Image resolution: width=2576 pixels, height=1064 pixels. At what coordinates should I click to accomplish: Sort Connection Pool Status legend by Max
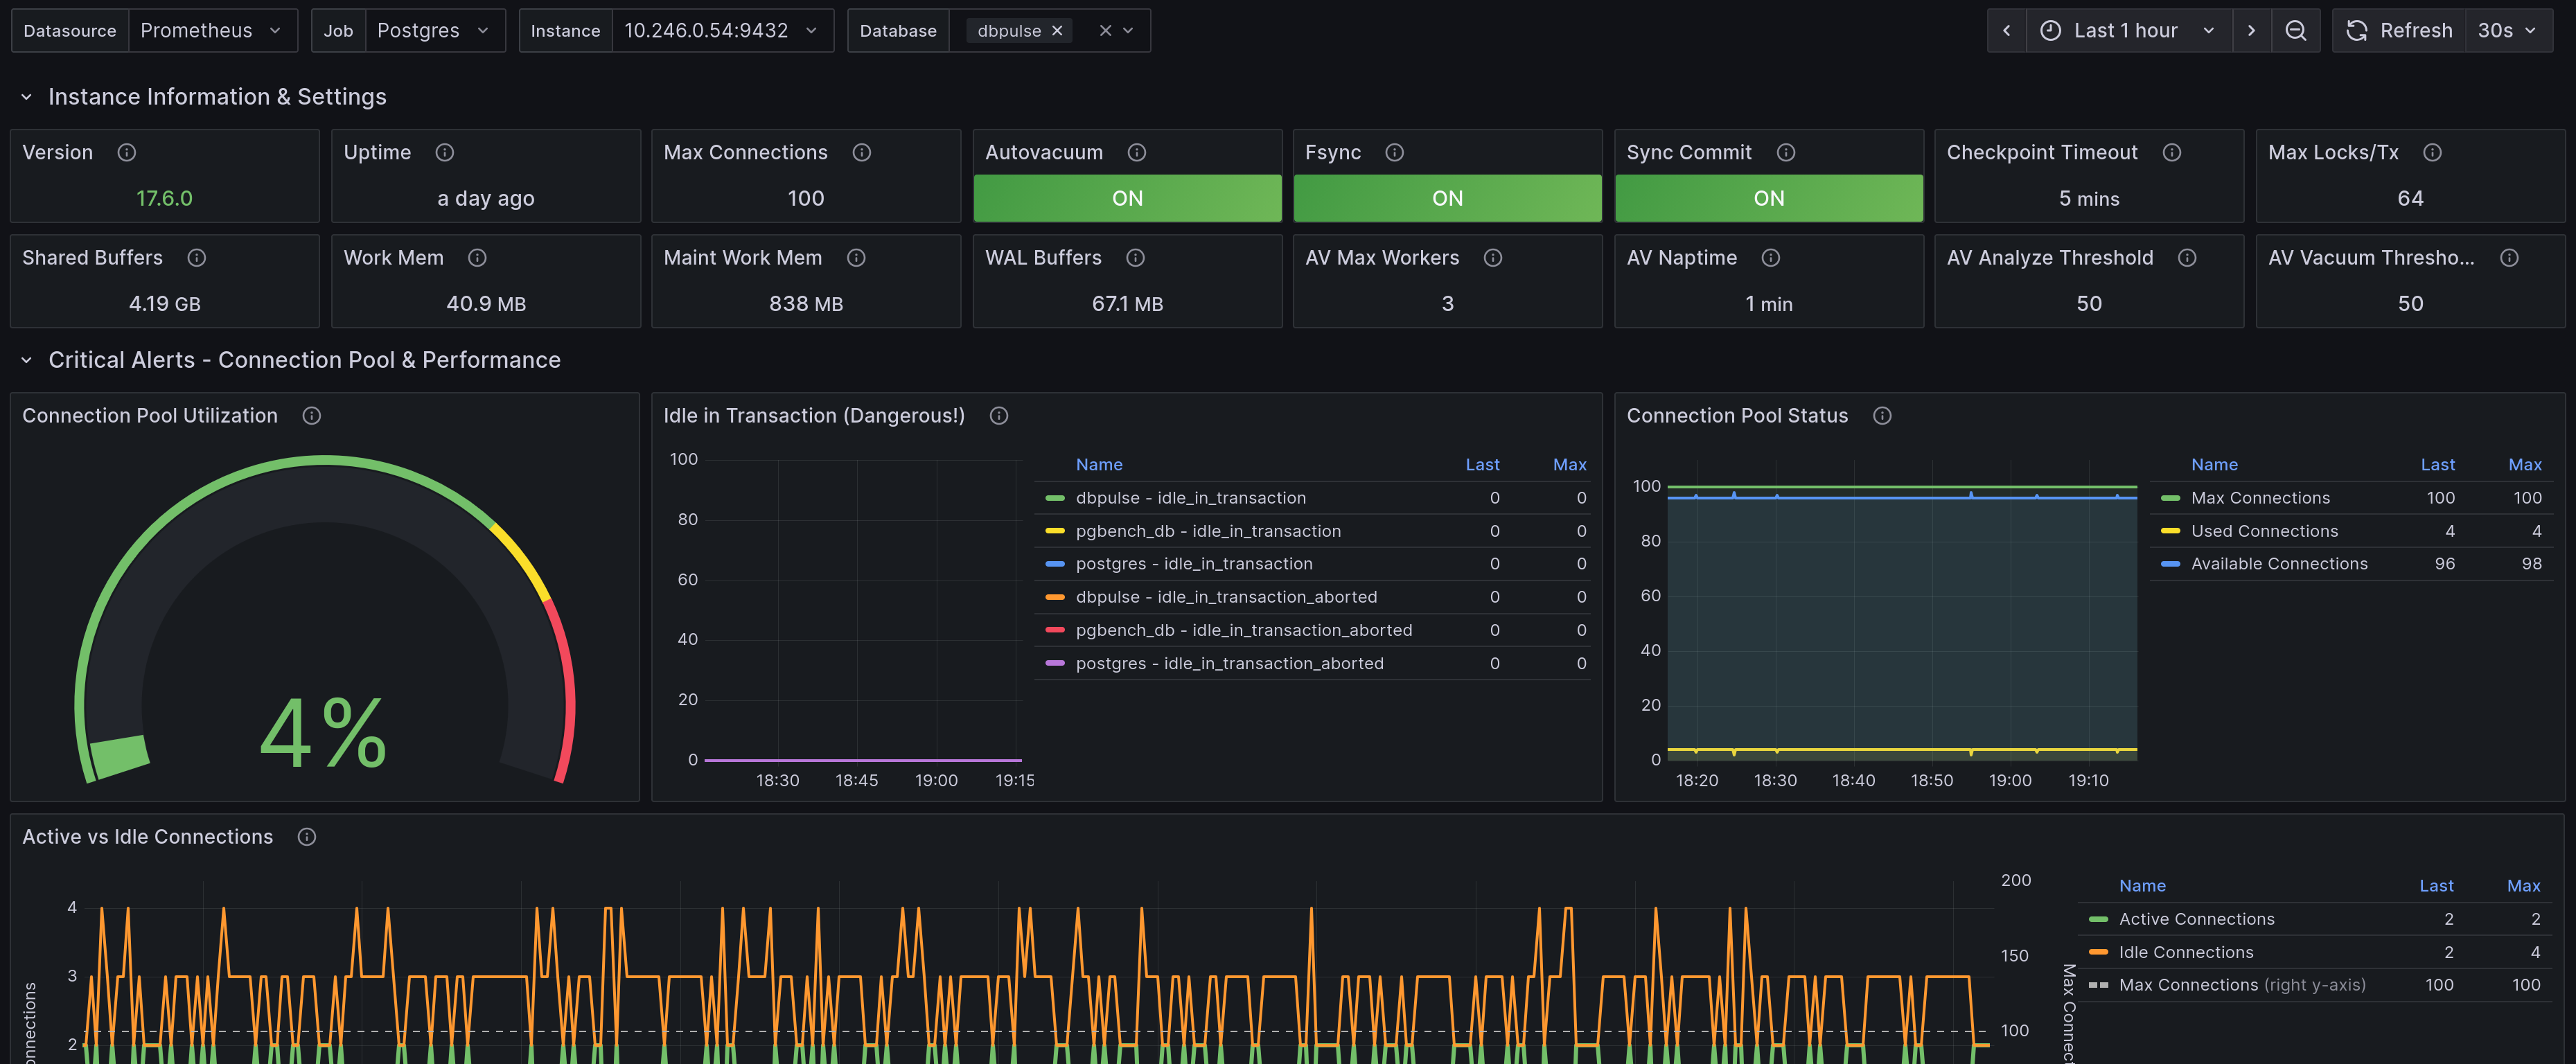click(2524, 465)
